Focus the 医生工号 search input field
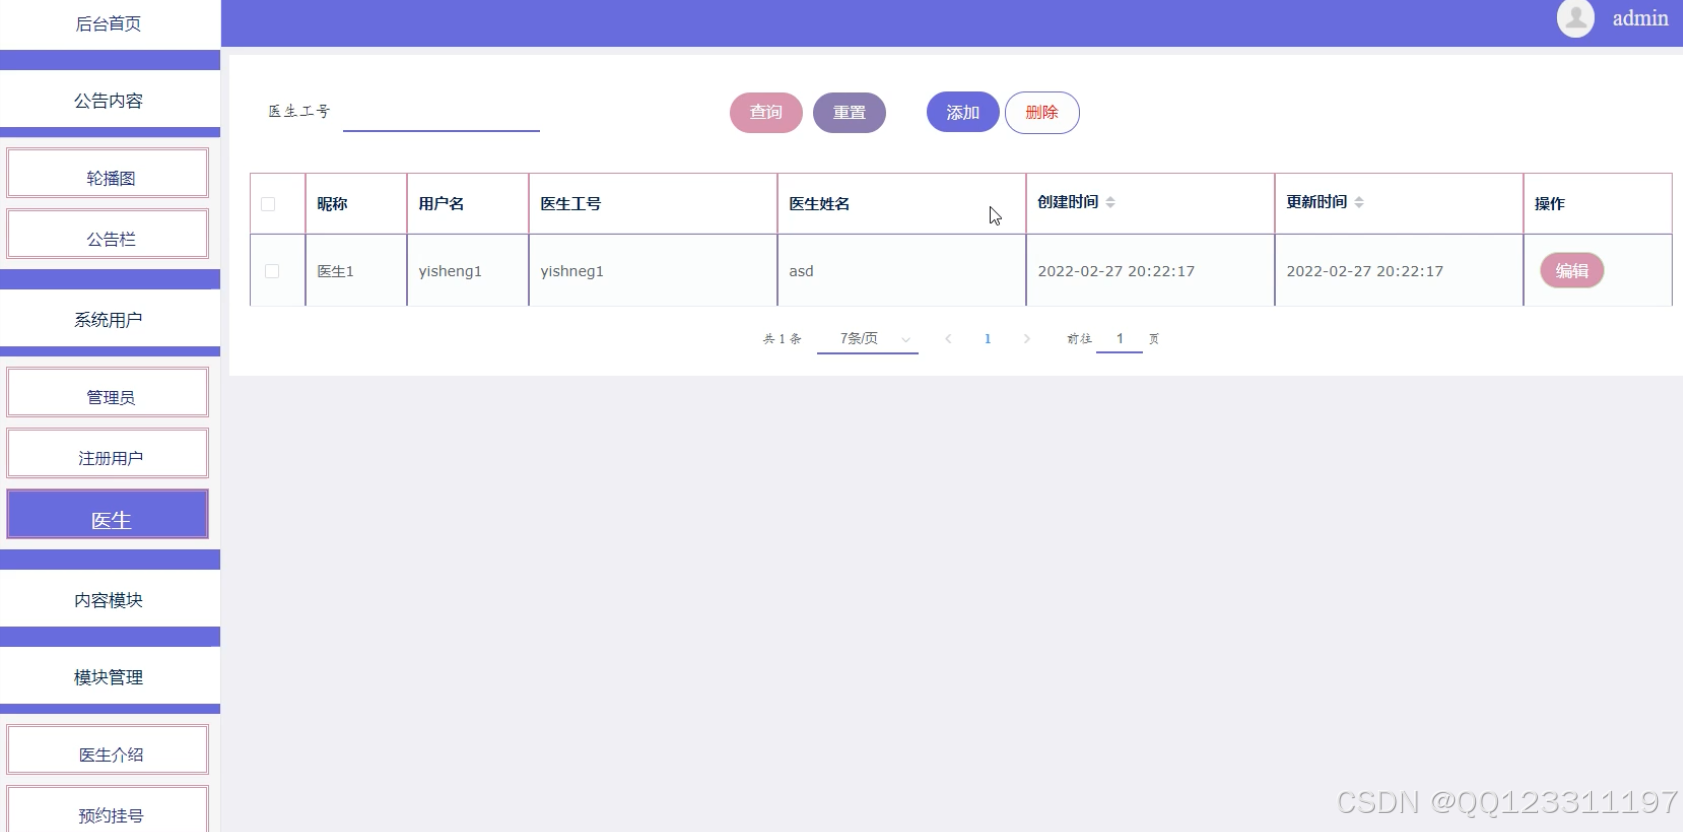 pyautogui.click(x=441, y=112)
